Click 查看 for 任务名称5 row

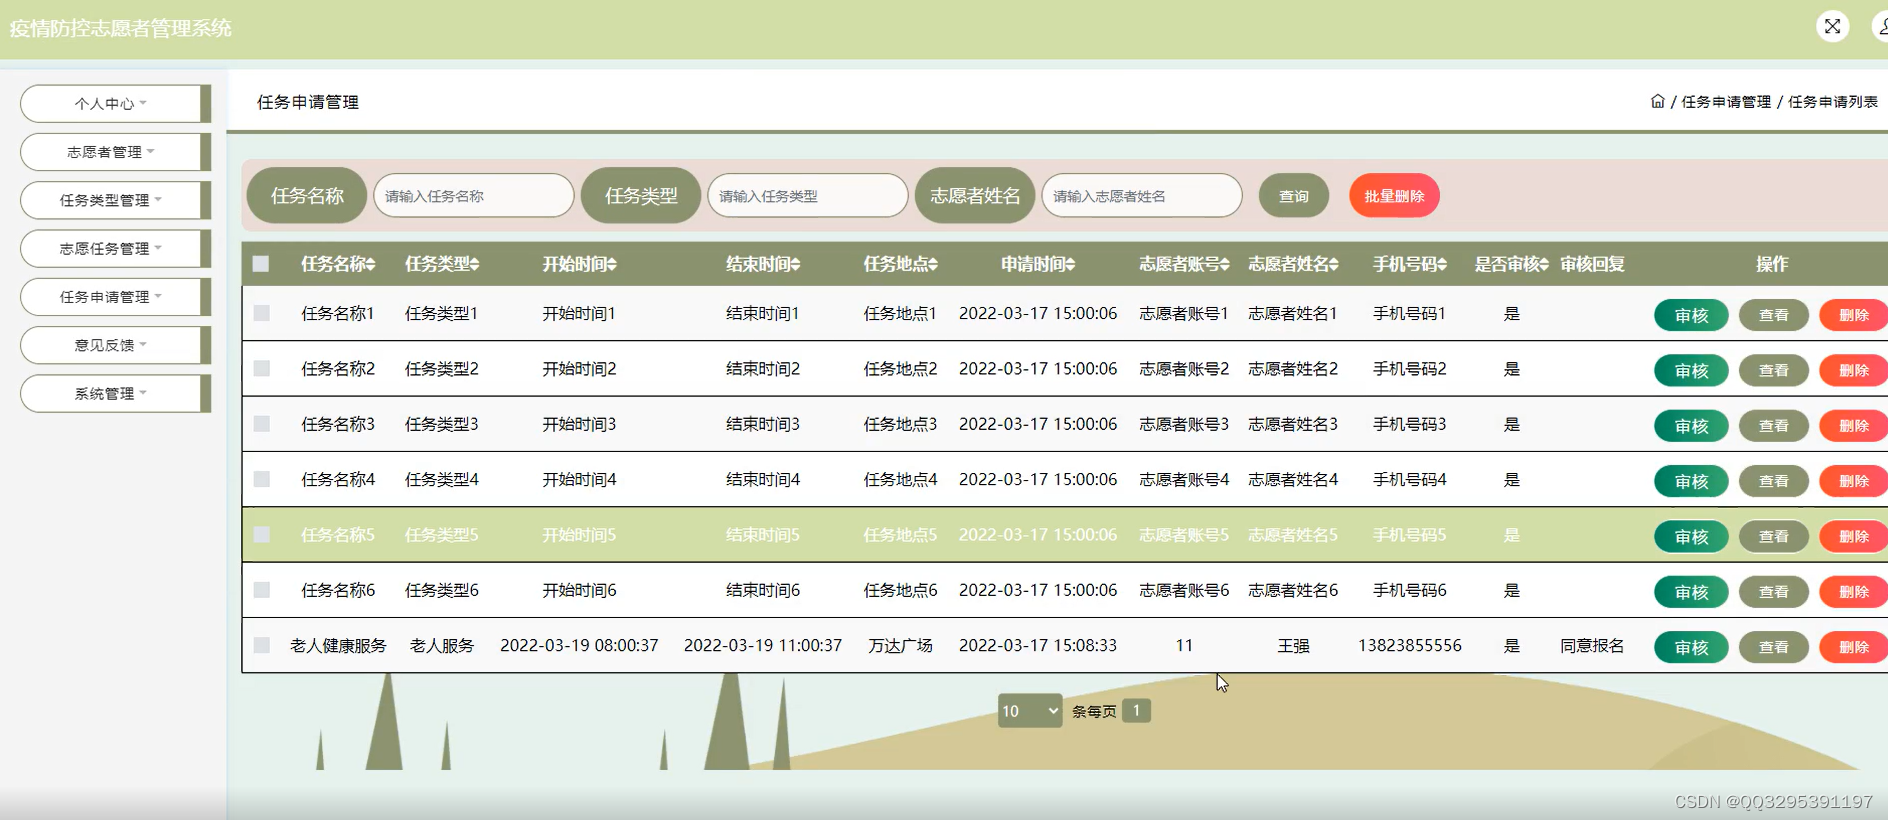point(1773,536)
